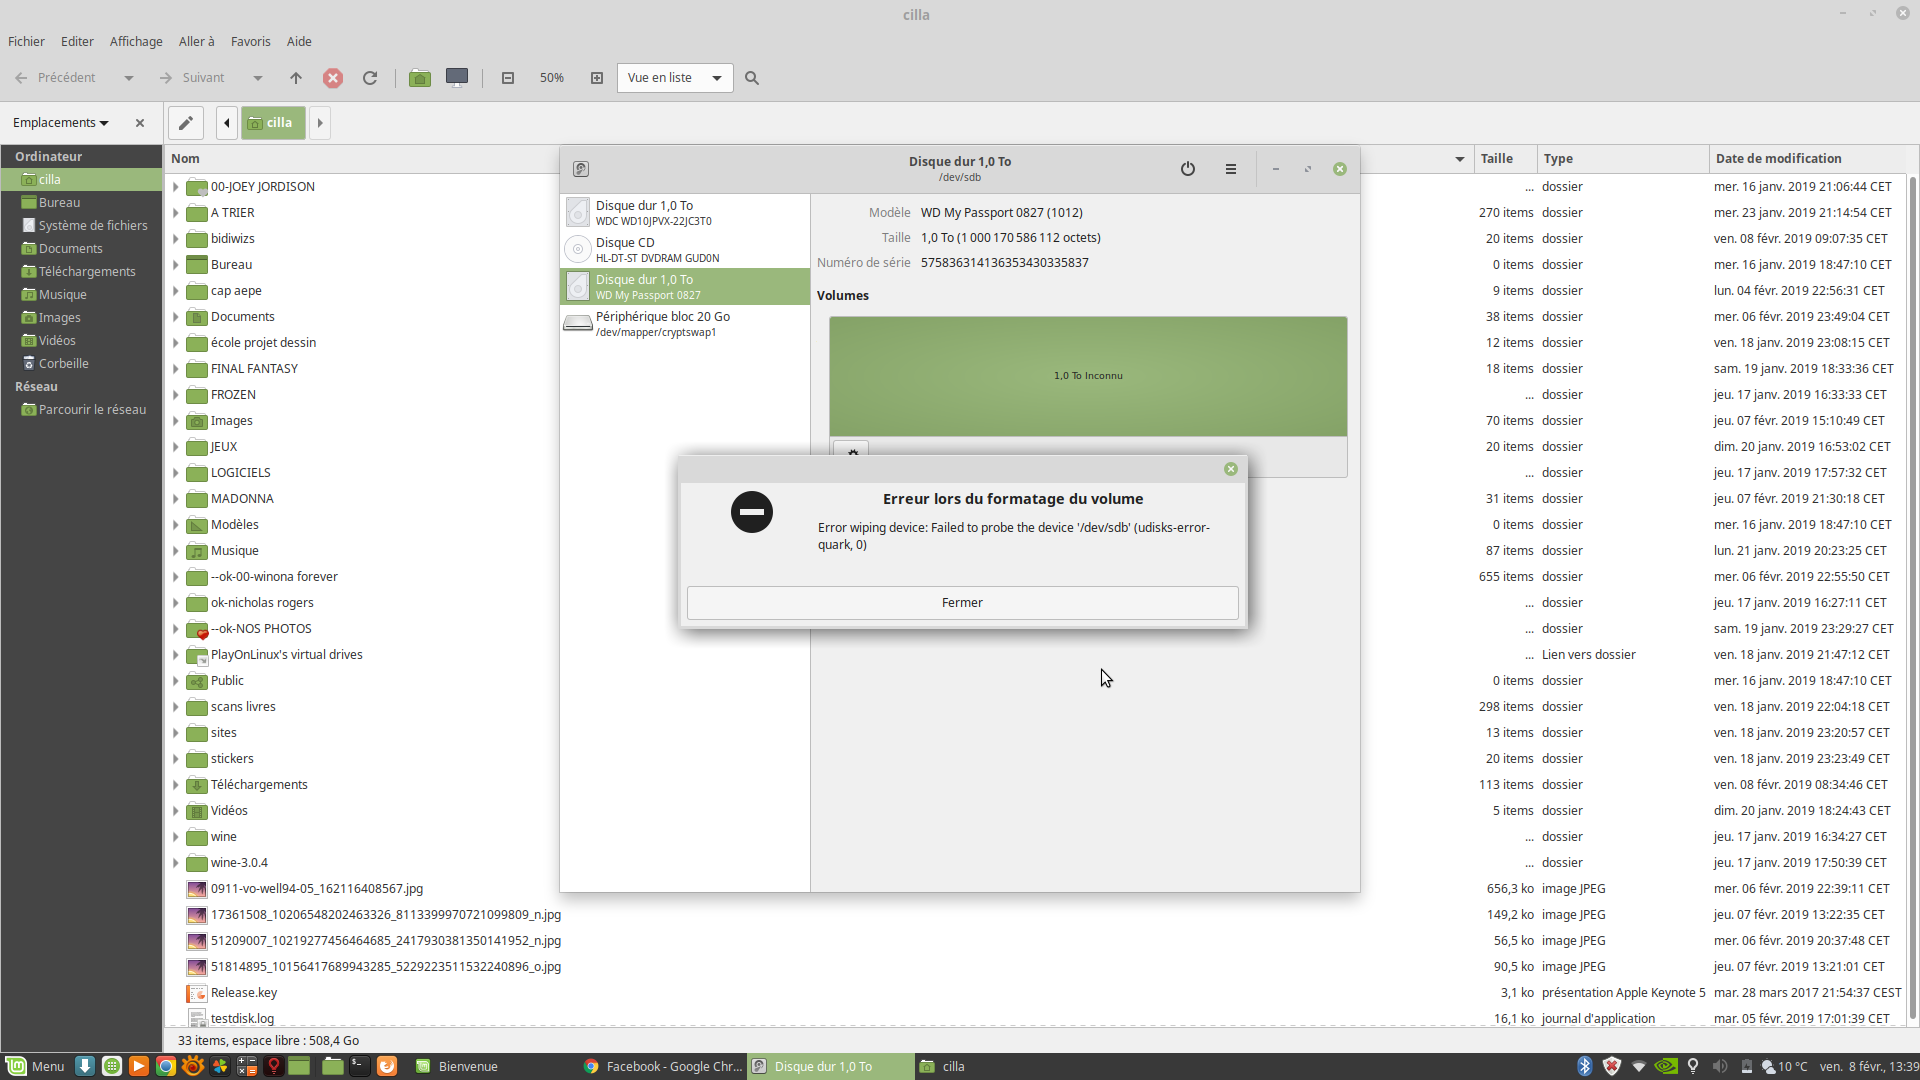
Task: Open the home folder toolbar icon
Action: pos(420,78)
